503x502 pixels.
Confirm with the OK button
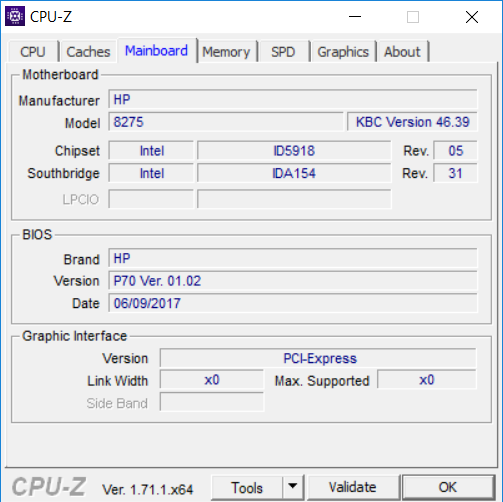(x=448, y=487)
